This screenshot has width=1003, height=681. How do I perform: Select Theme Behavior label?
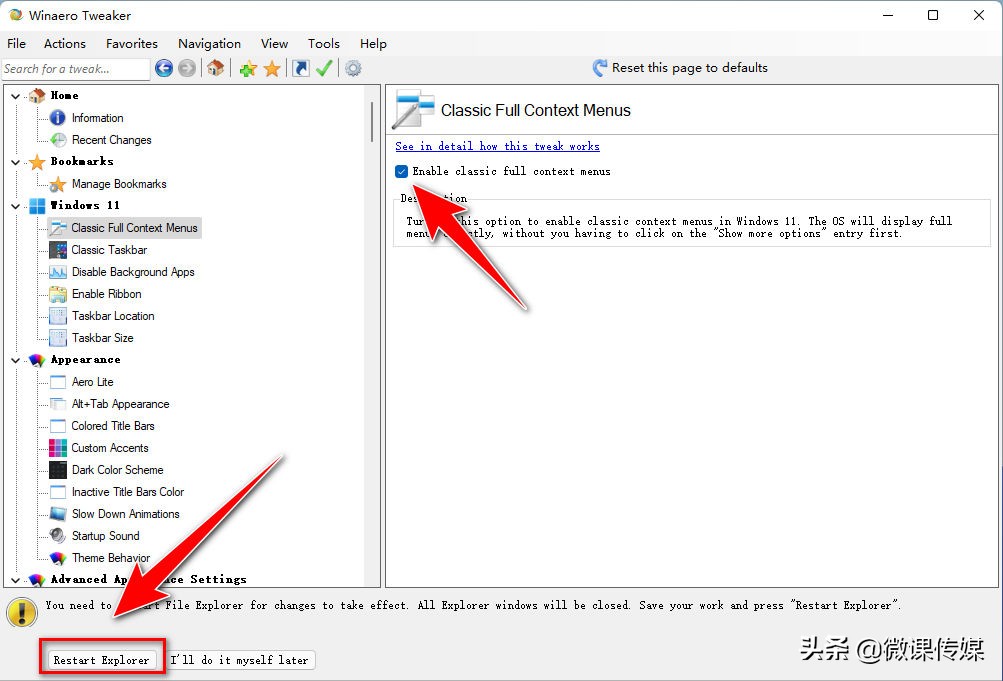(111, 558)
